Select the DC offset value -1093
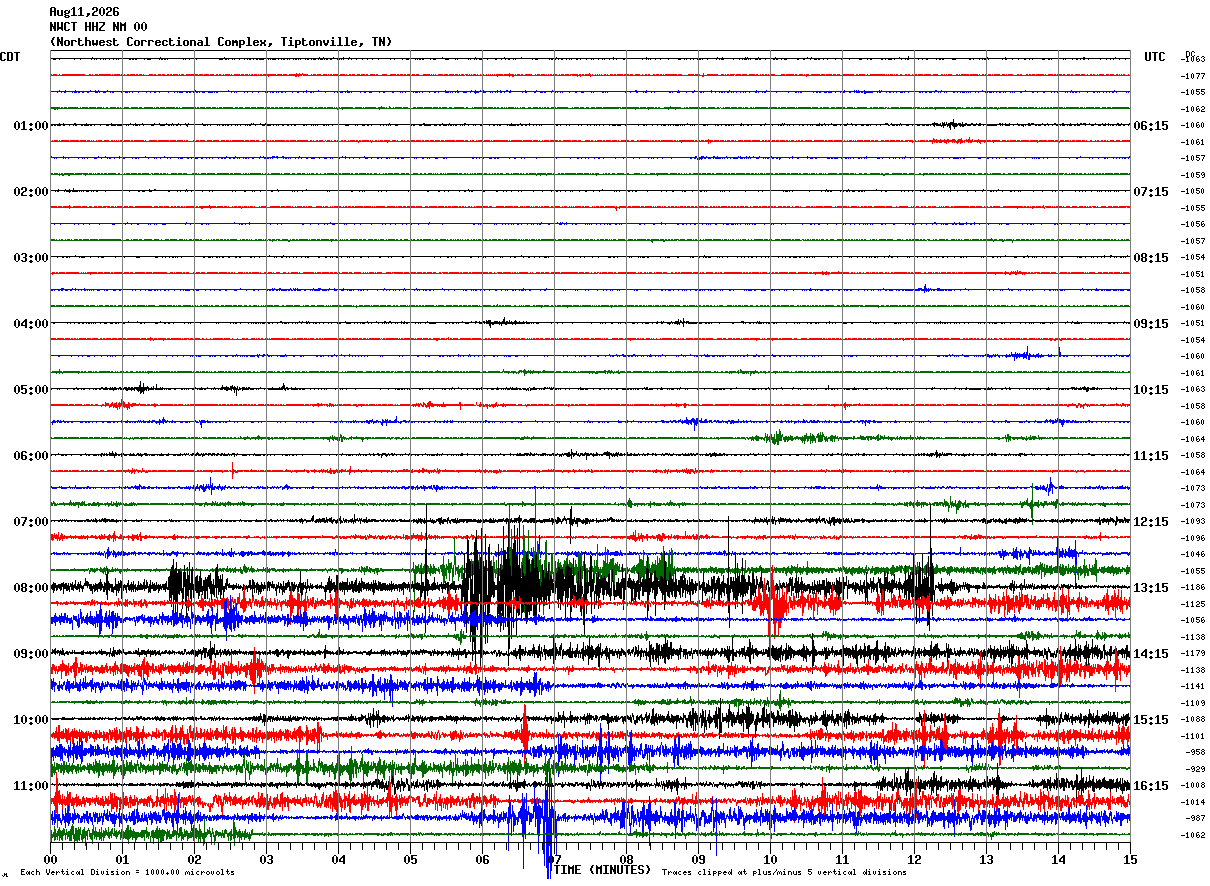1210x886 pixels. click(x=1194, y=522)
